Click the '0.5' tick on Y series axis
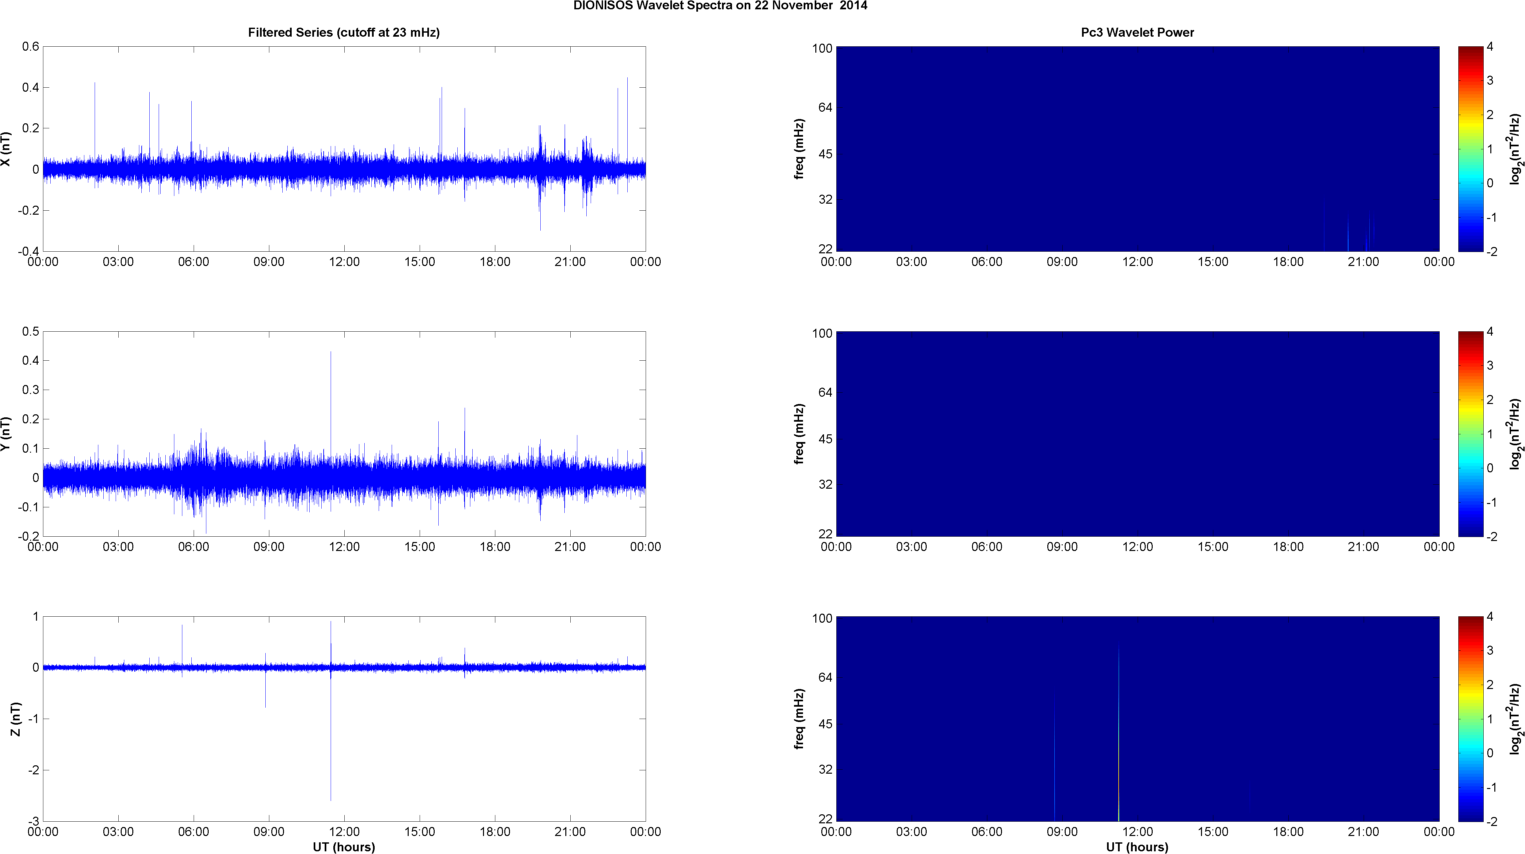The width and height of the screenshot is (1525, 854). click(x=31, y=332)
